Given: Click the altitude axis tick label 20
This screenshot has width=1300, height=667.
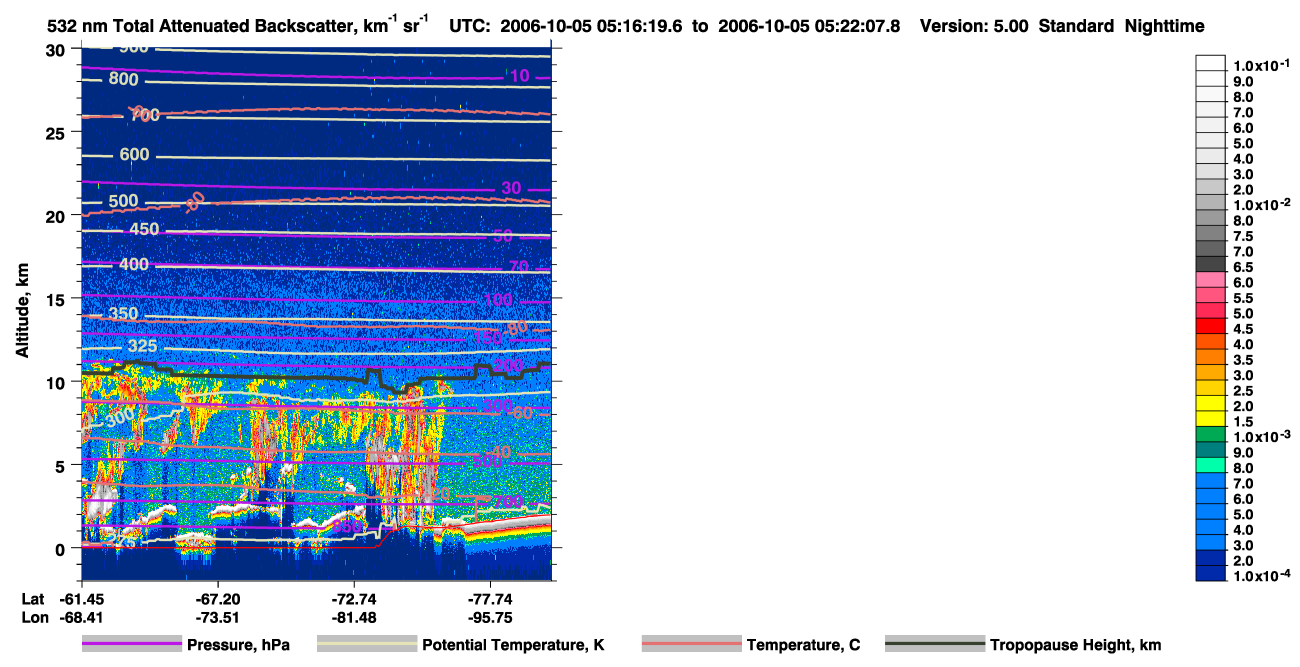Looking at the screenshot, I should (x=56, y=216).
